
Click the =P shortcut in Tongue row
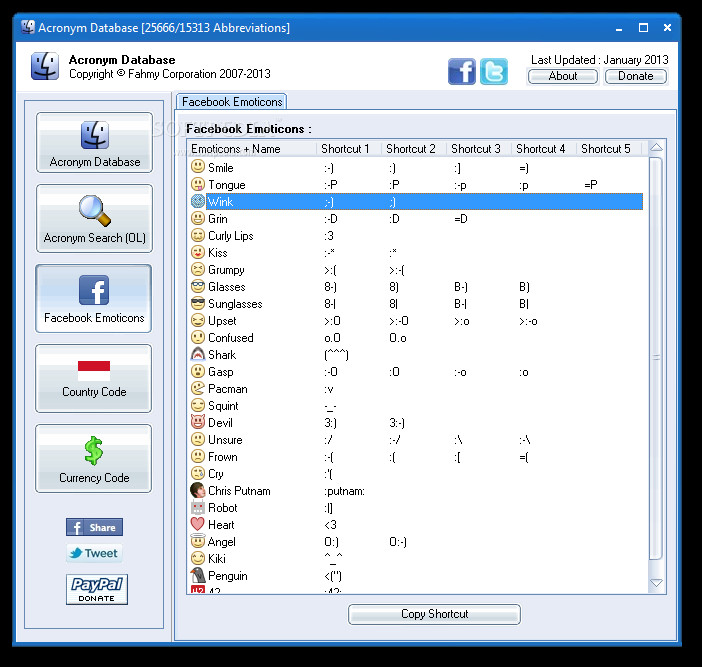591,184
